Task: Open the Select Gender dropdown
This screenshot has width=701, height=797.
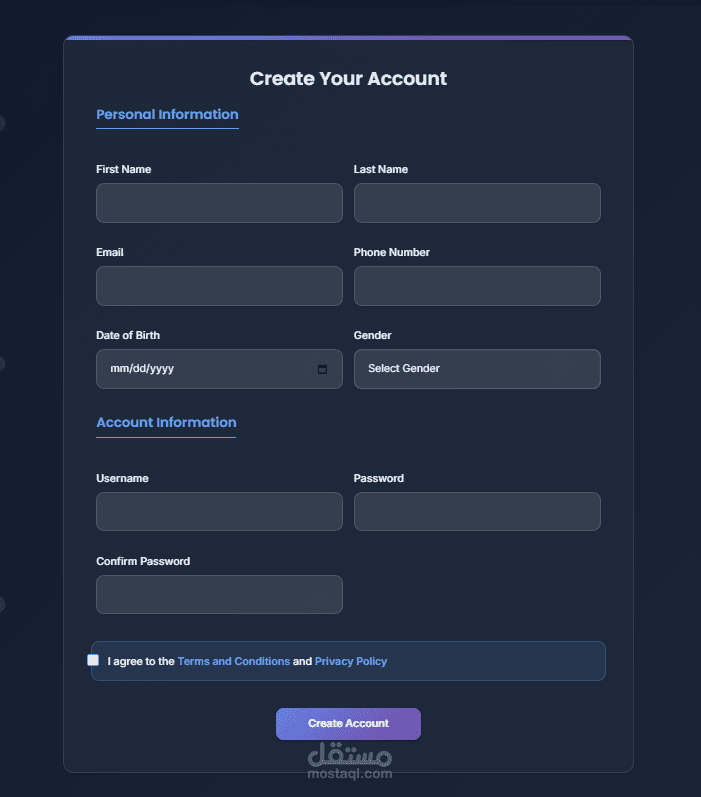Action: (x=477, y=369)
